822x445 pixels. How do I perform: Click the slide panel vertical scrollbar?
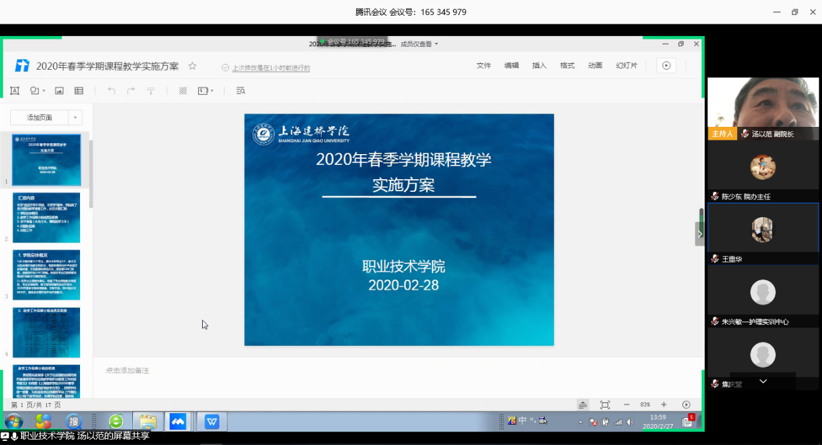91,174
